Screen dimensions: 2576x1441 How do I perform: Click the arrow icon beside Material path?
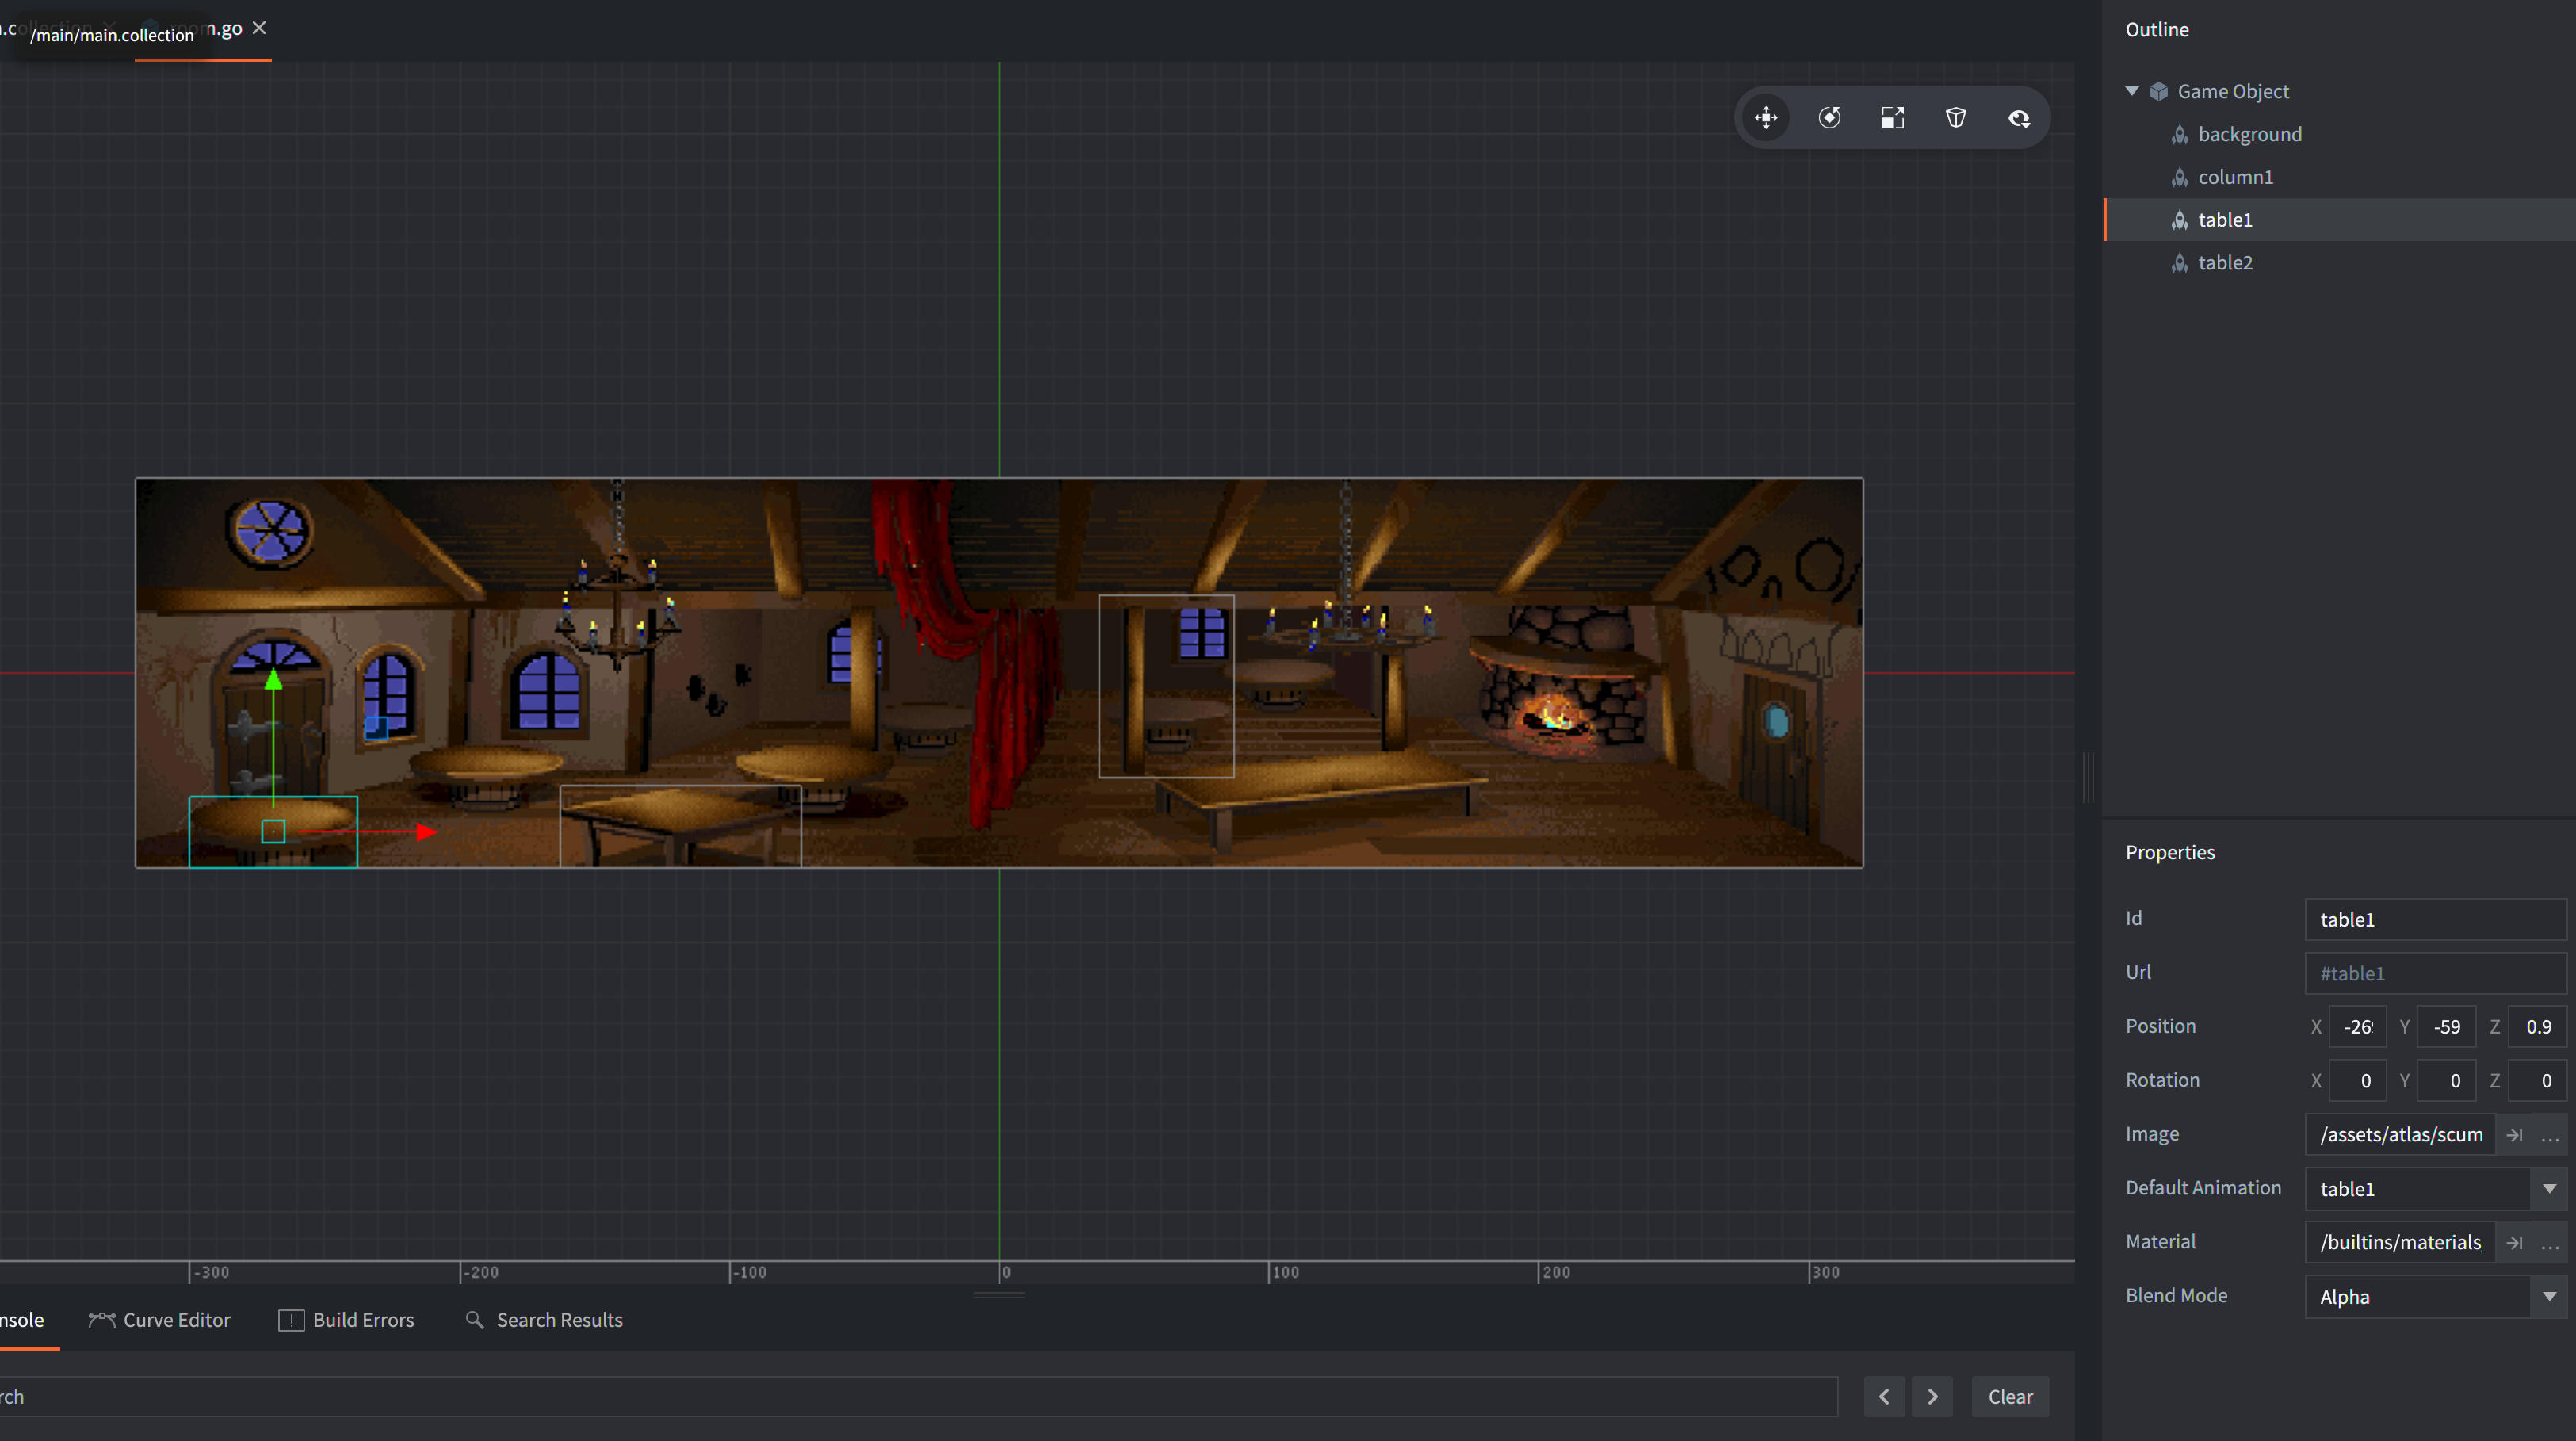[2514, 1243]
